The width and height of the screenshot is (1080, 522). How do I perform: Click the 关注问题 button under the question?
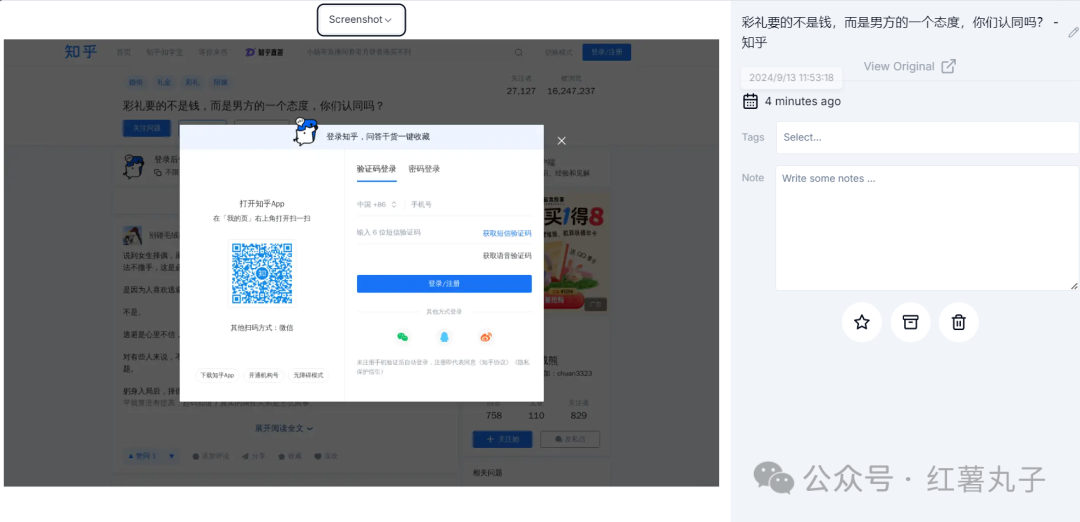point(147,128)
